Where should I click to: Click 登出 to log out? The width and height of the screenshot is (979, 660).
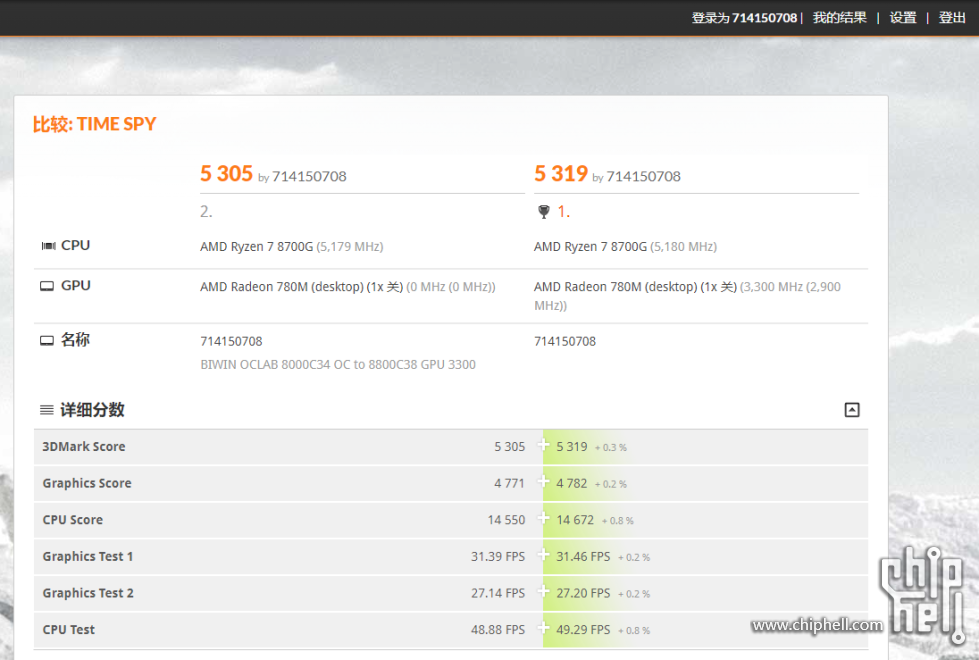tap(952, 17)
